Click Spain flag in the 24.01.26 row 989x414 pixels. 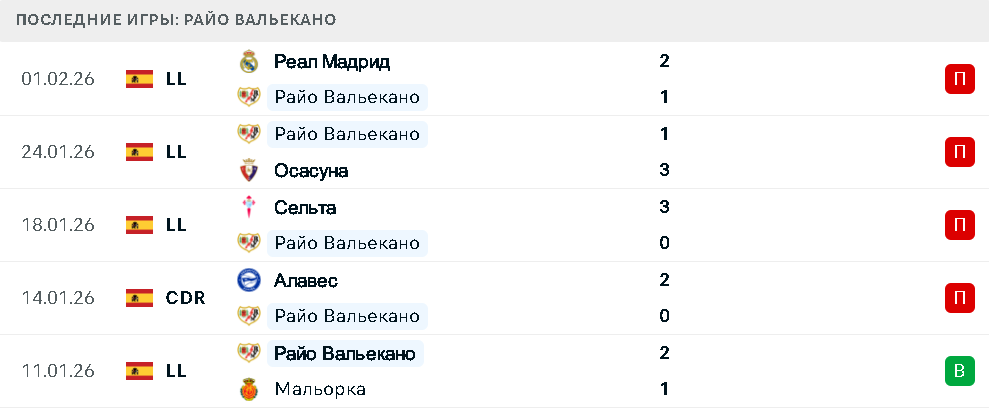139,152
